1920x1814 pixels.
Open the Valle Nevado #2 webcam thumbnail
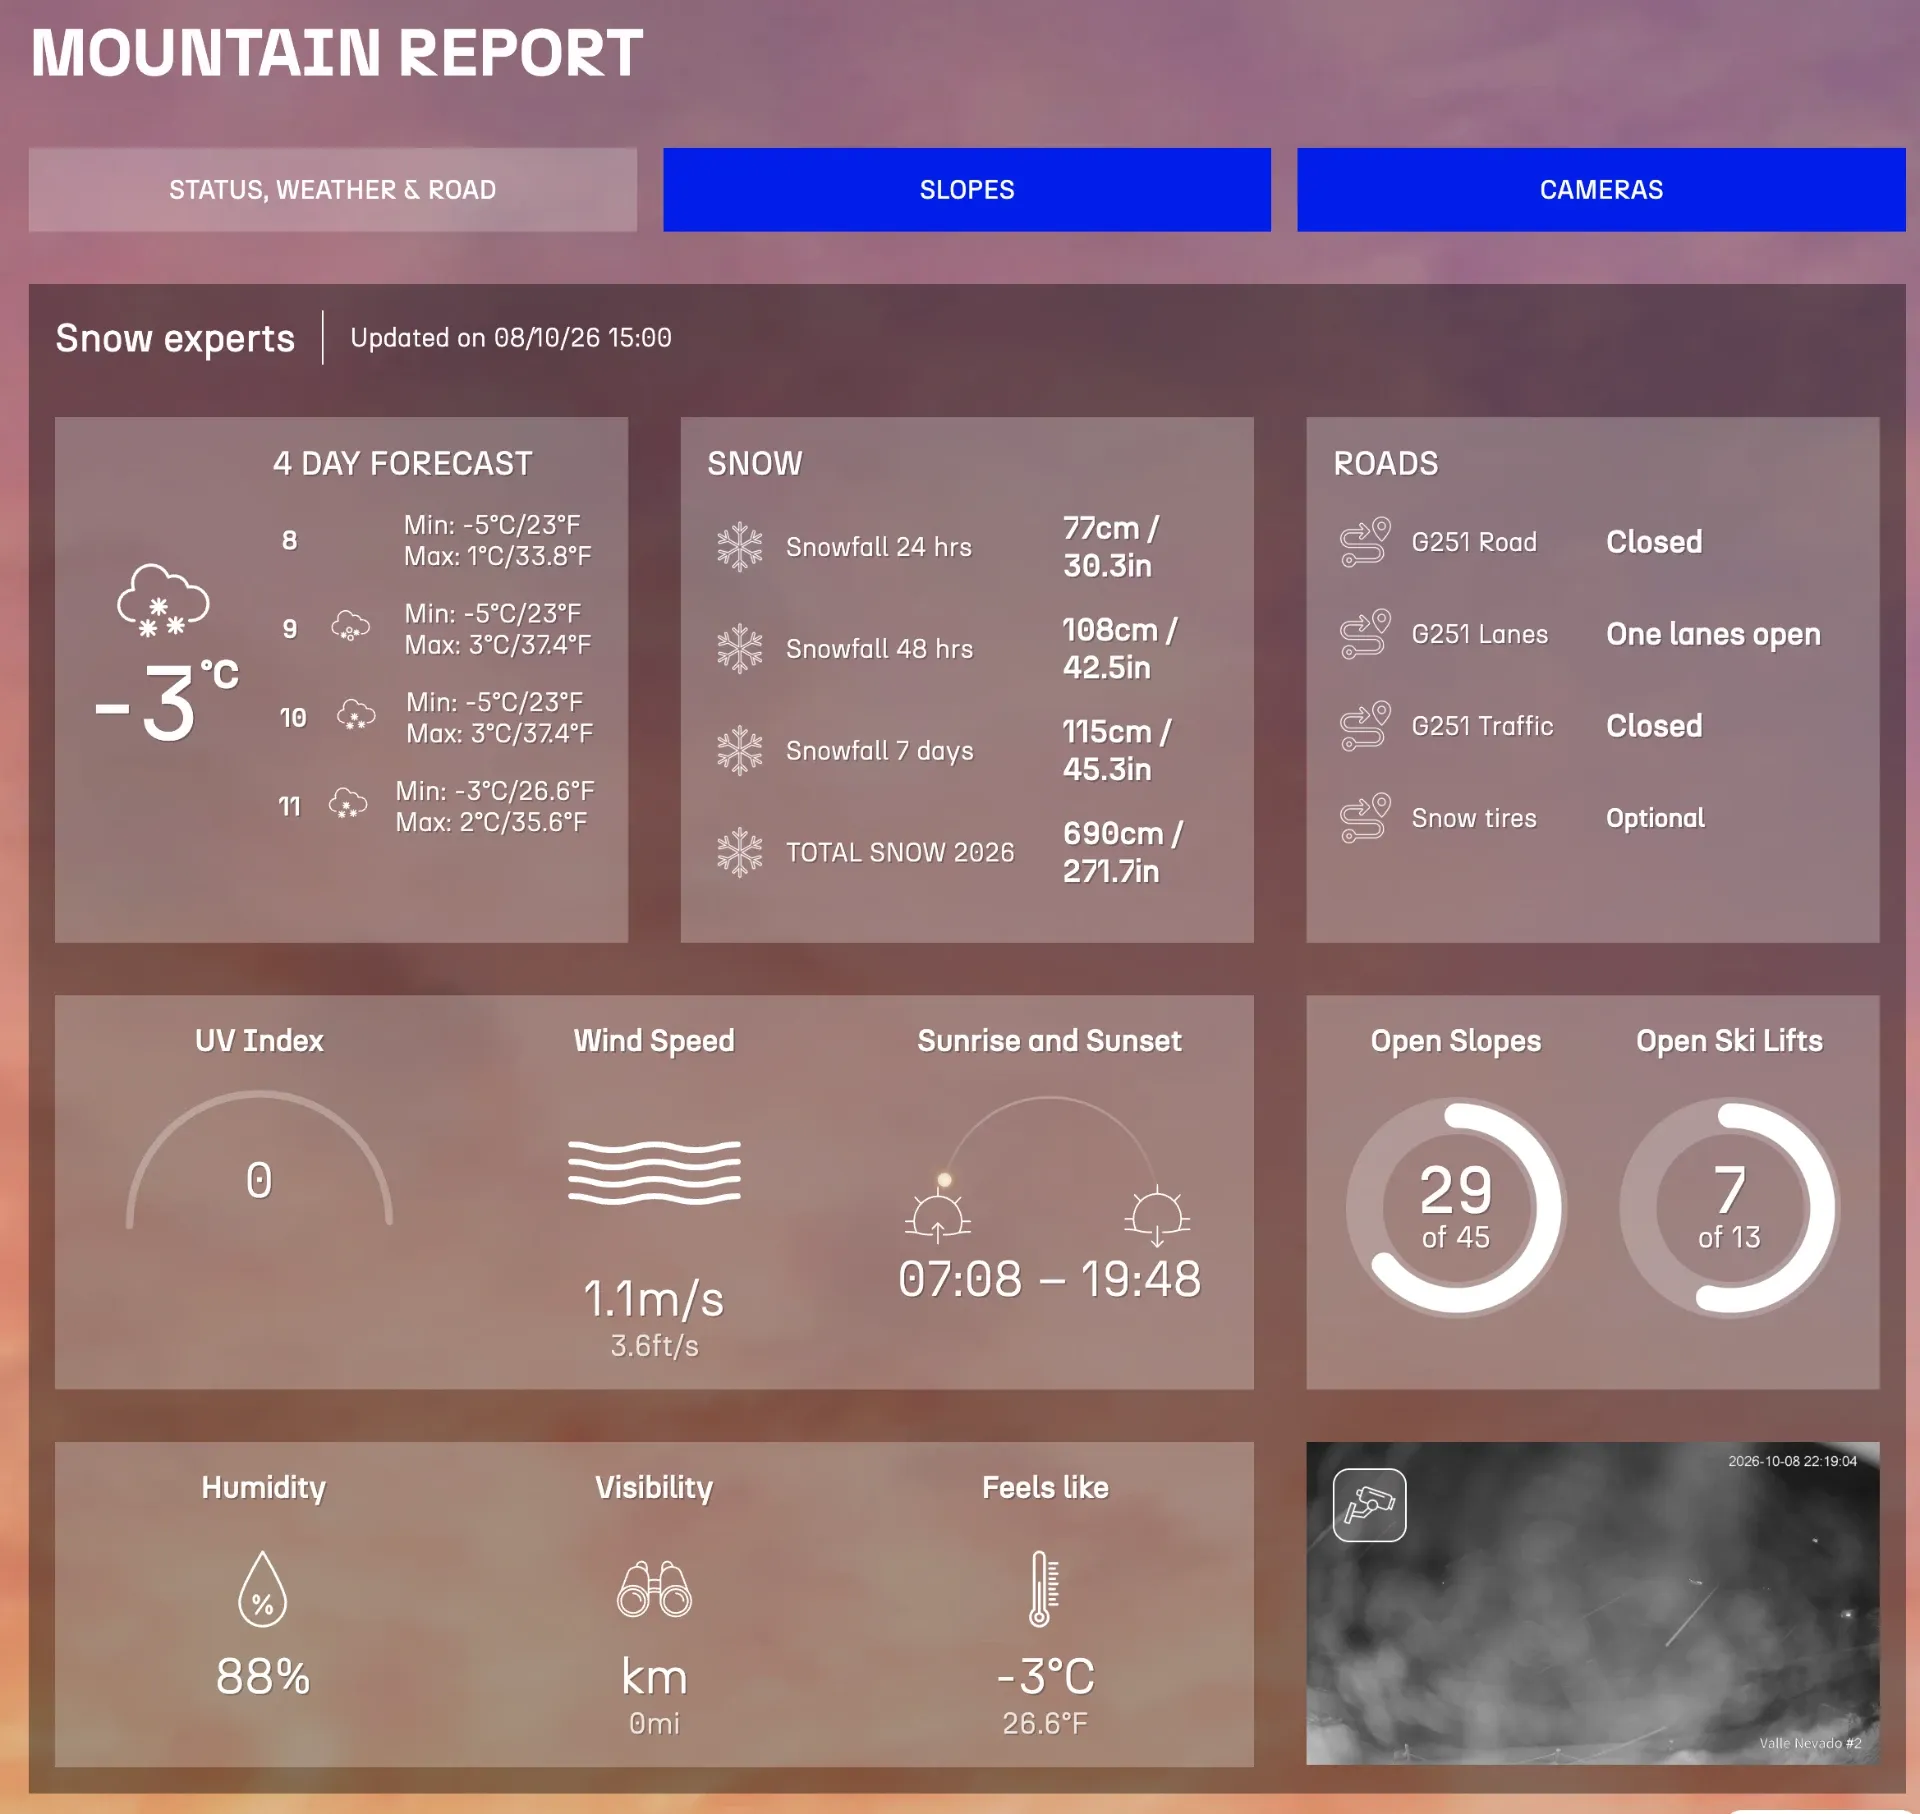pos(1592,1603)
